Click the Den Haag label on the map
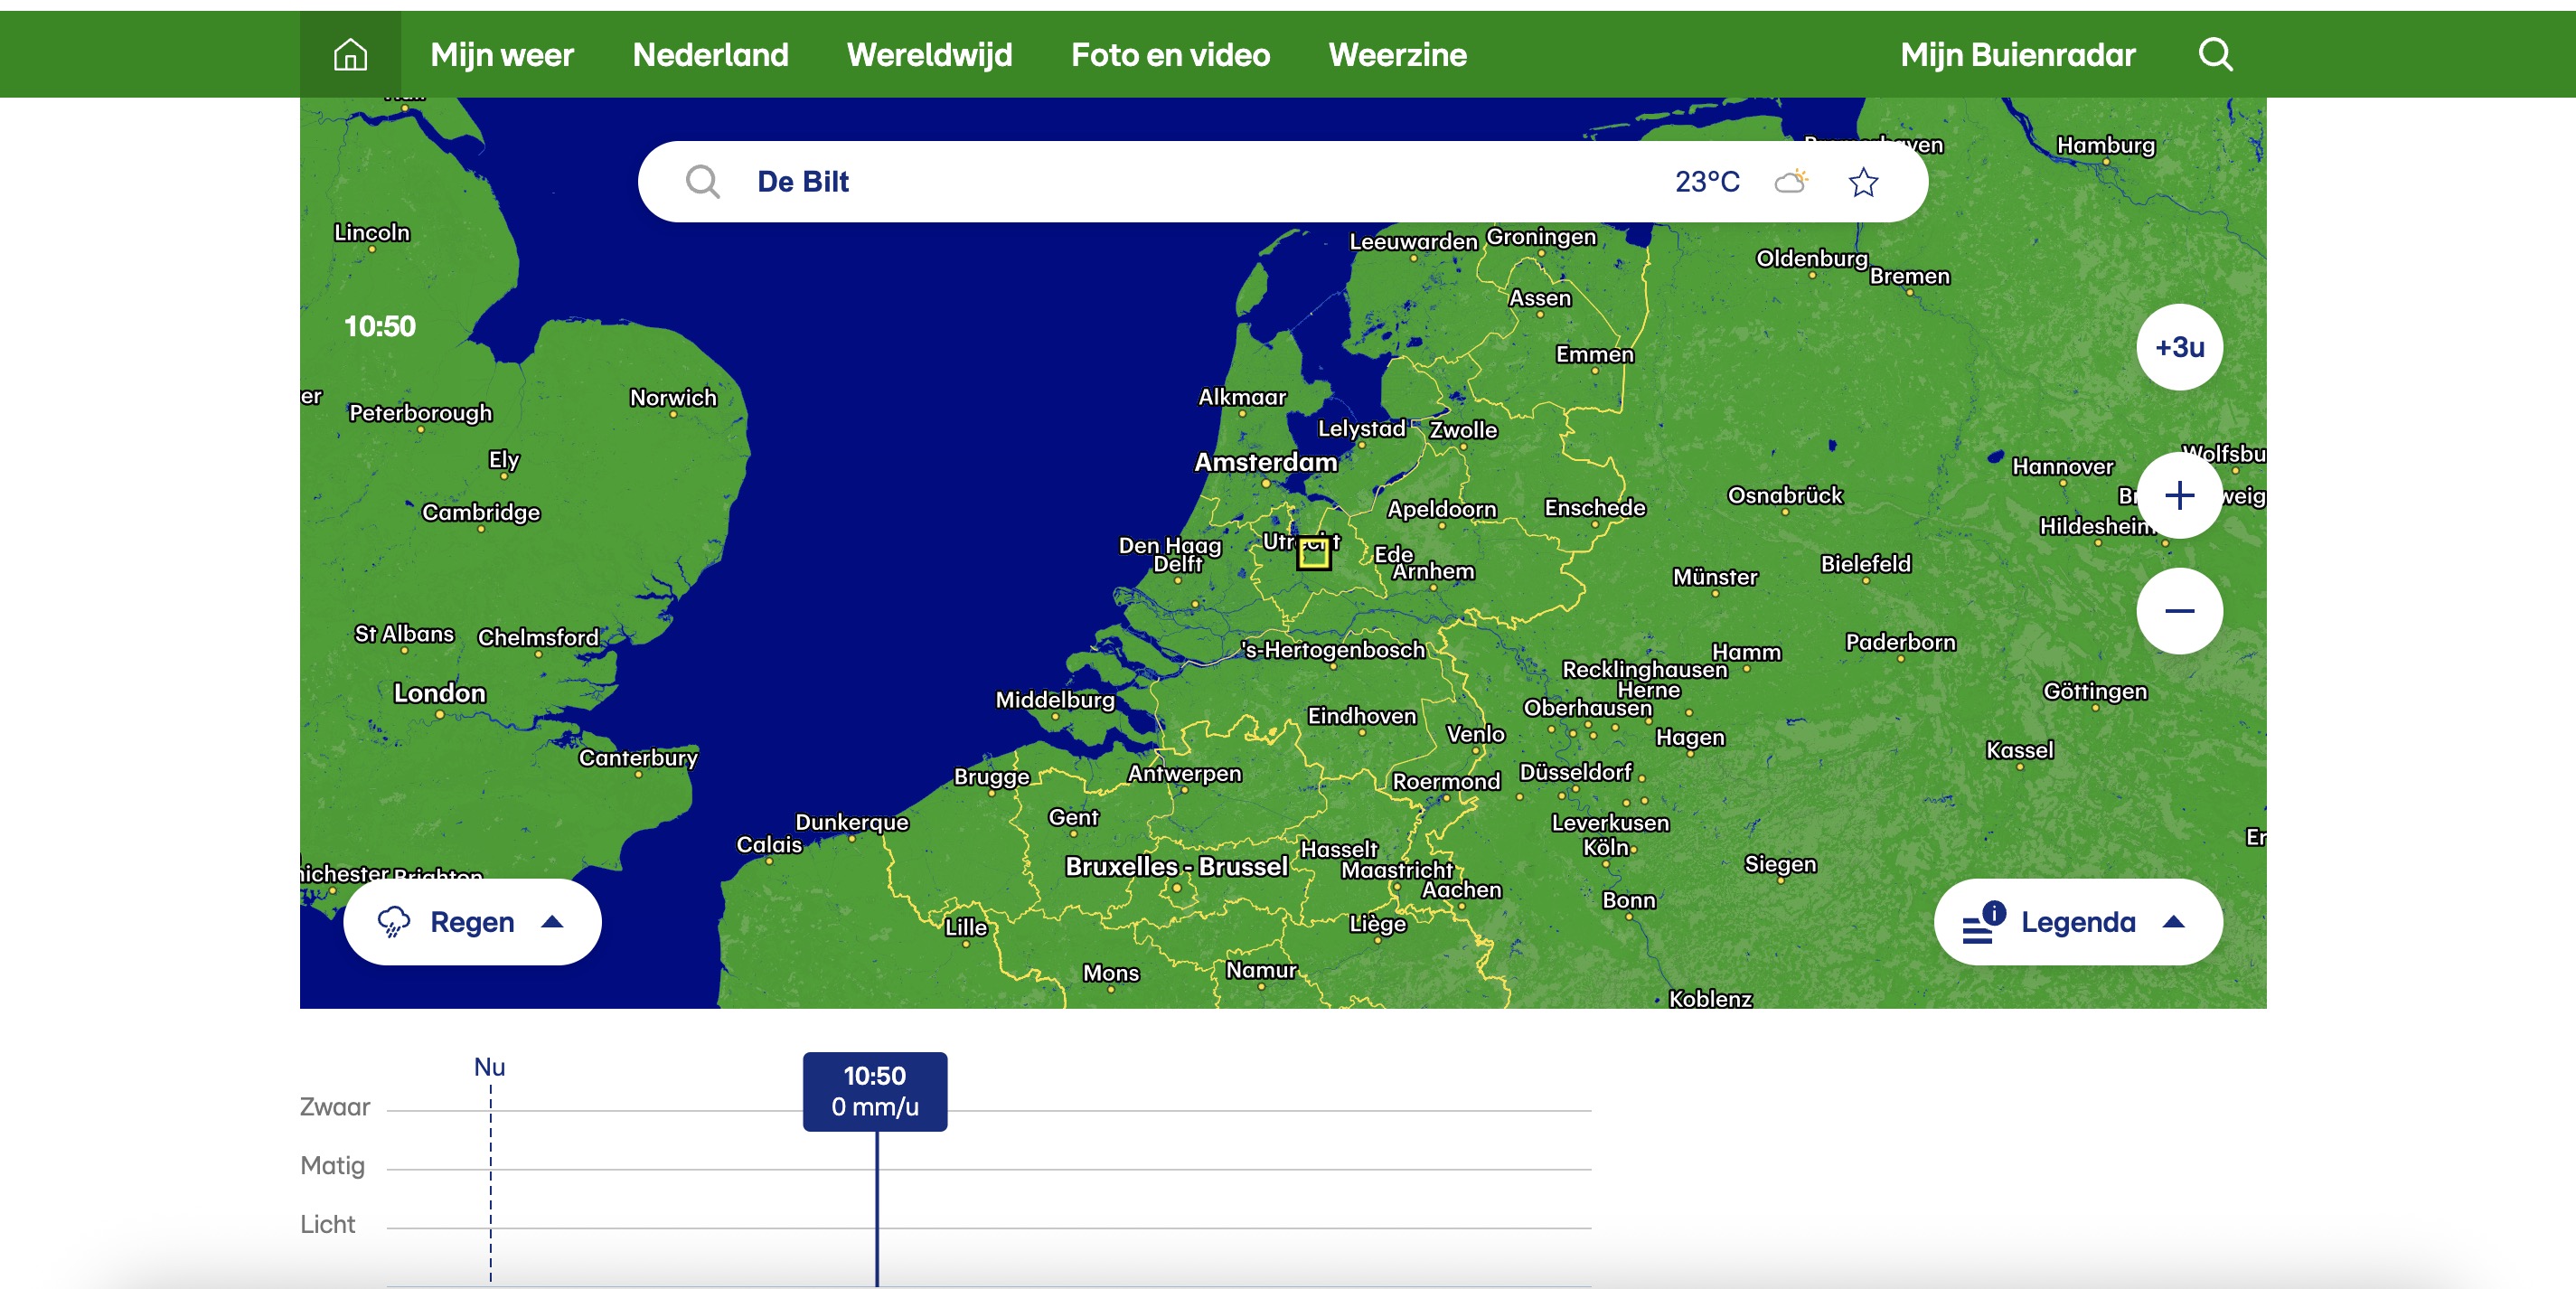 click(1169, 546)
